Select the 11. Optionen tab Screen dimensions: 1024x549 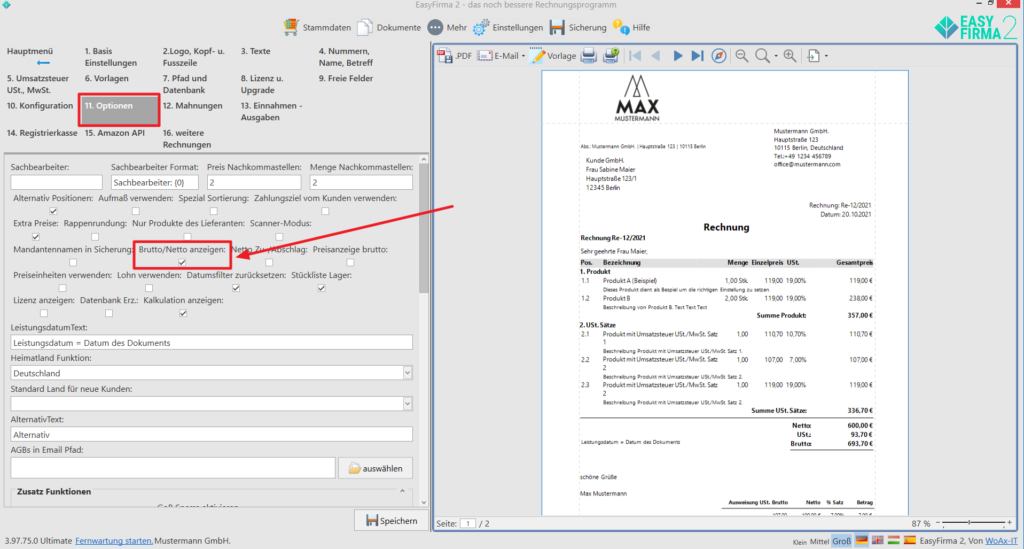point(118,110)
